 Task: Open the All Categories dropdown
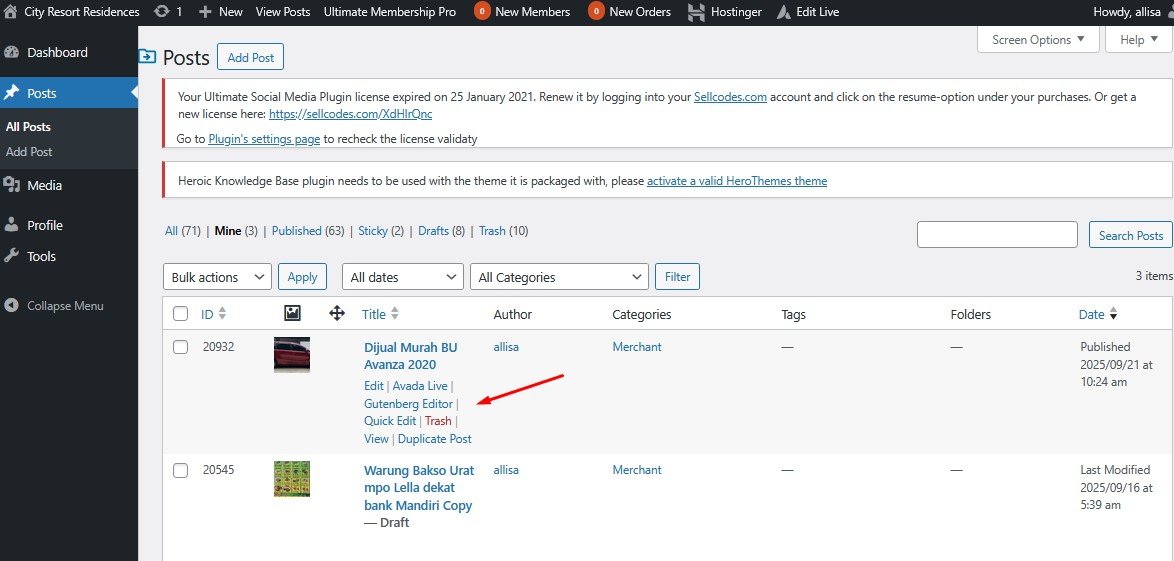(559, 277)
